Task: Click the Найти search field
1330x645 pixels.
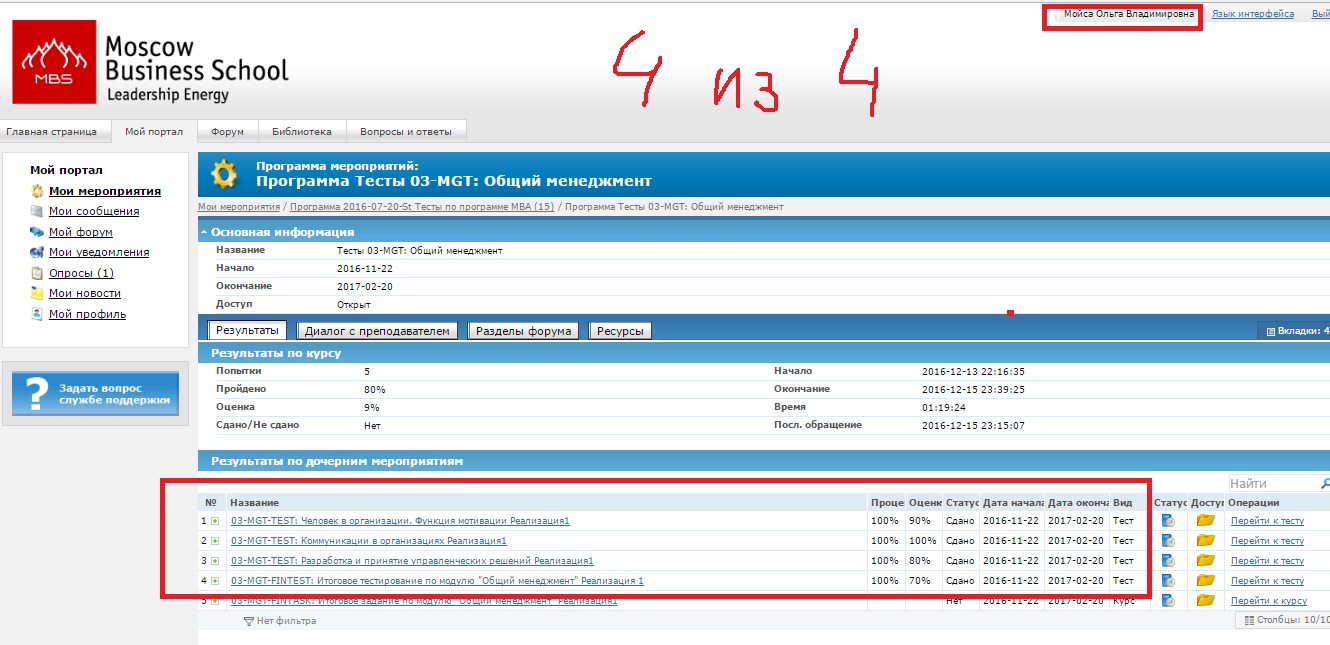Action: [x=1275, y=484]
